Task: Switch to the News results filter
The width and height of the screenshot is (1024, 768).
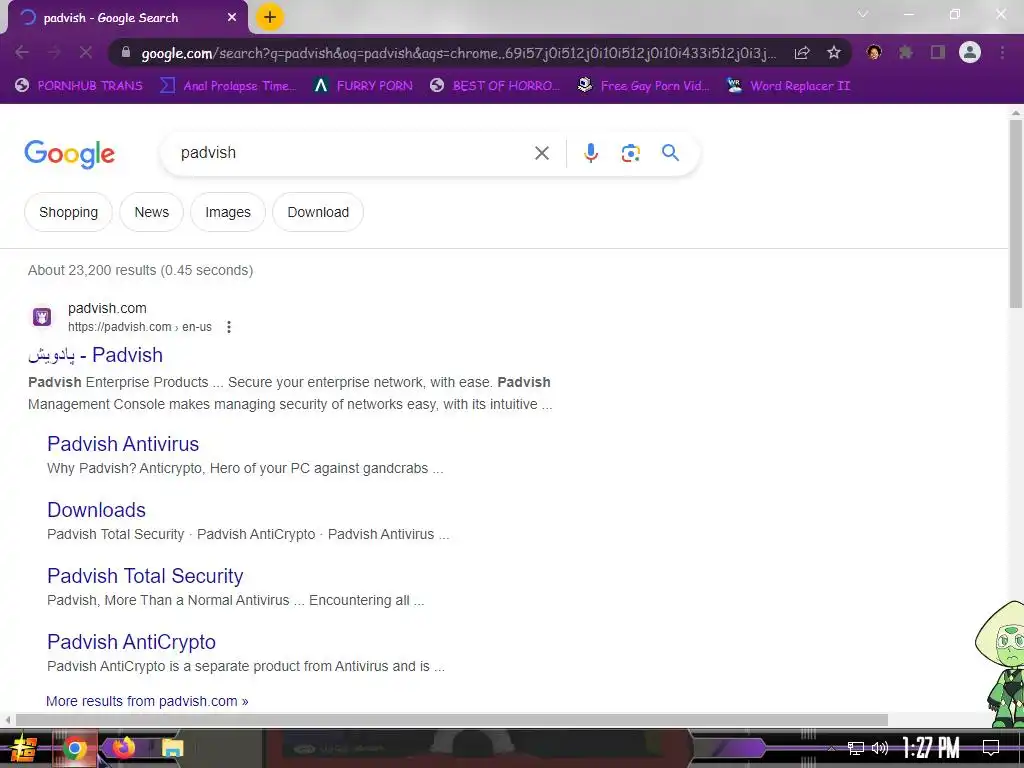Action: 152,212
